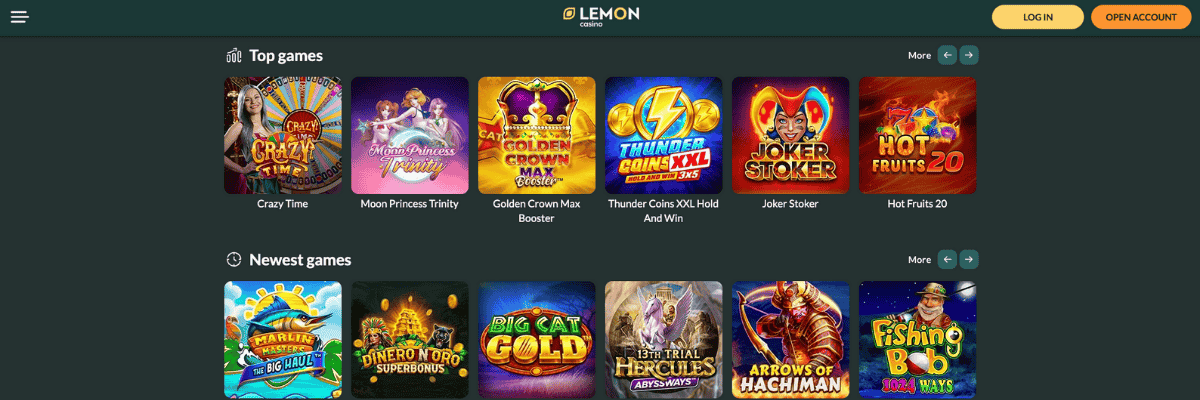Viewport: 1200px width, 400px height.
Task: Open the hamburger menu icon
Action: point(20,17)
